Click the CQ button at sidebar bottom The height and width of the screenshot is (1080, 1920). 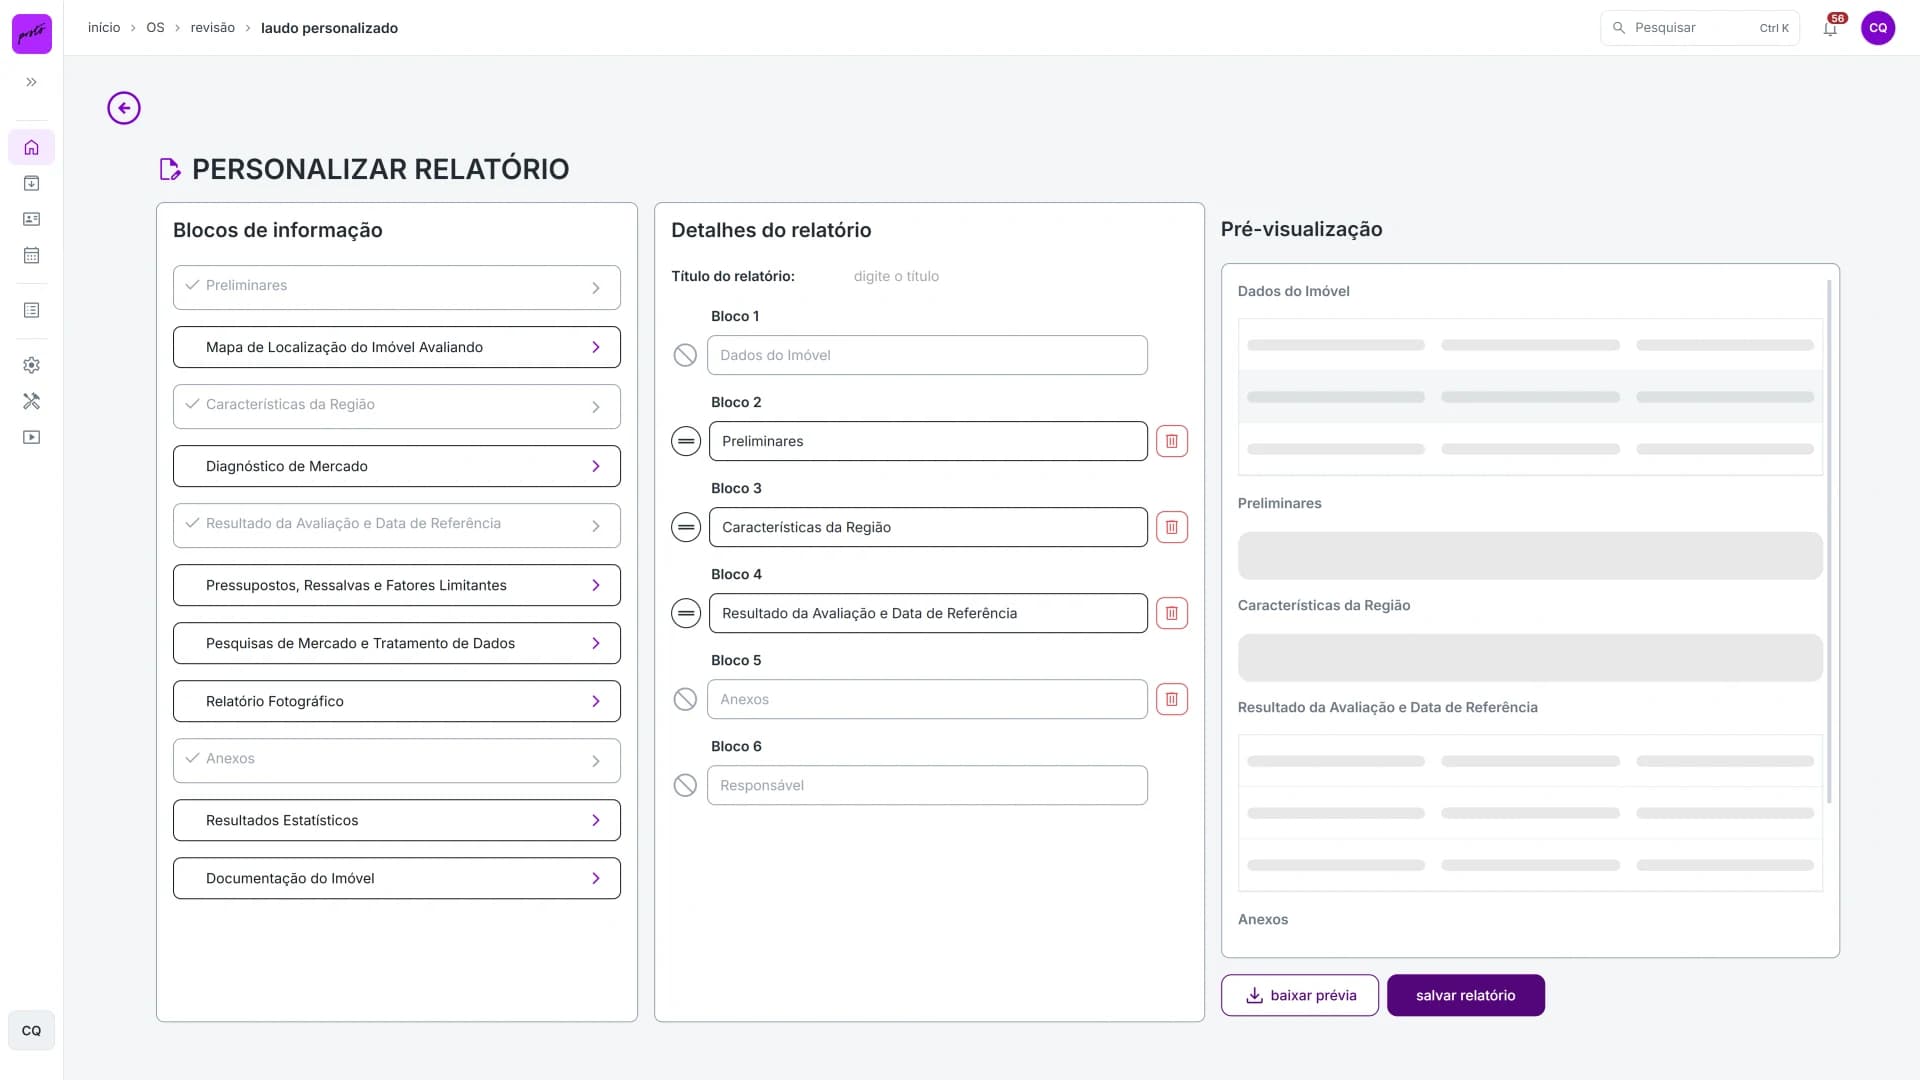(31, 1030)
